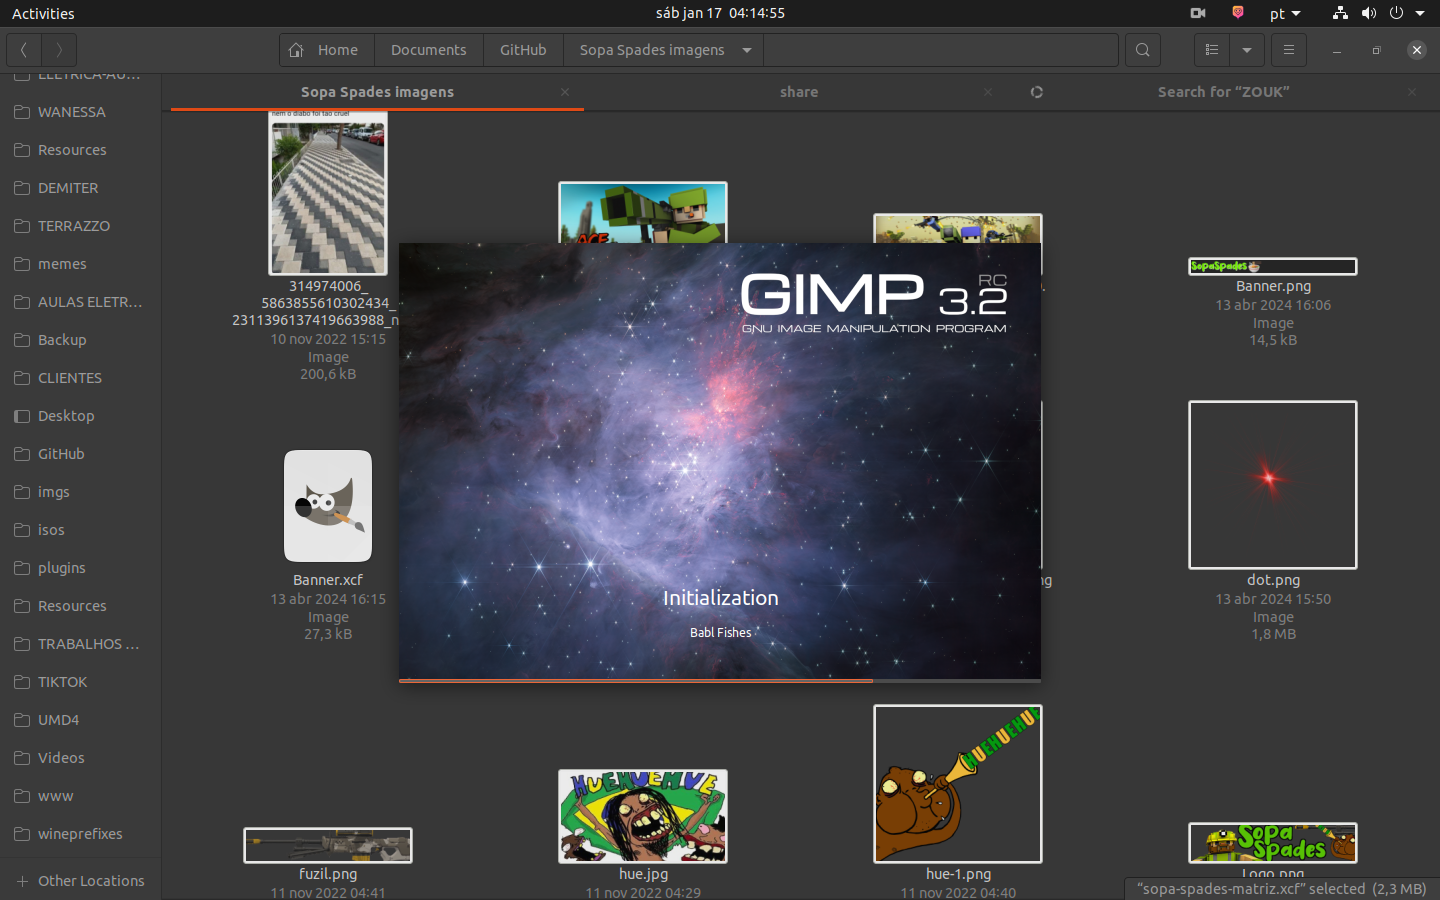This screenshot has height=900, width=1440.
Task: Close the Sopa Spades imagens tab
Action: tap(565, 92)
